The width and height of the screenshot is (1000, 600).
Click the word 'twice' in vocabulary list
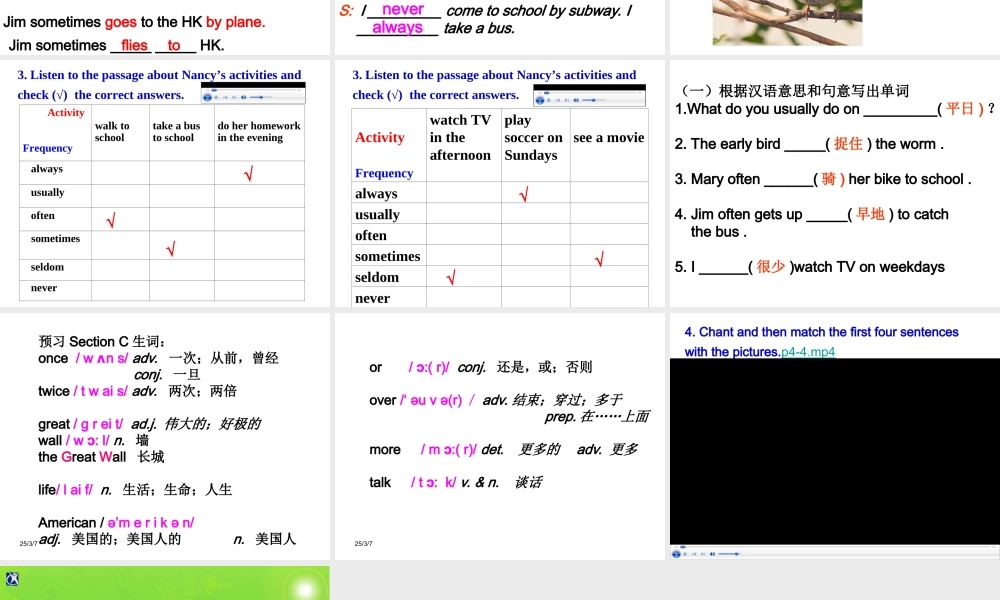[54, 391]
